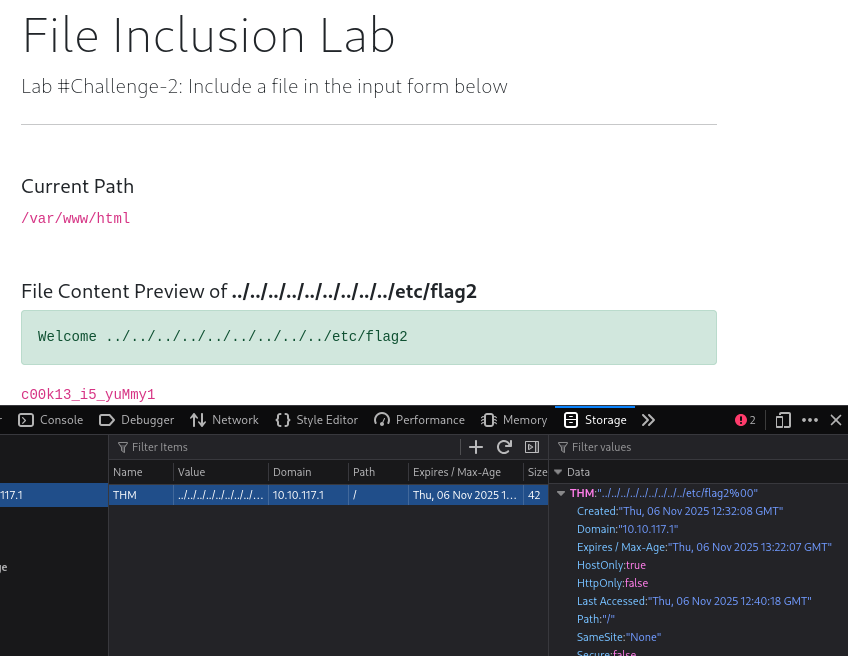
Task: Switch to the Performance tab
Action: click(420, 420)
